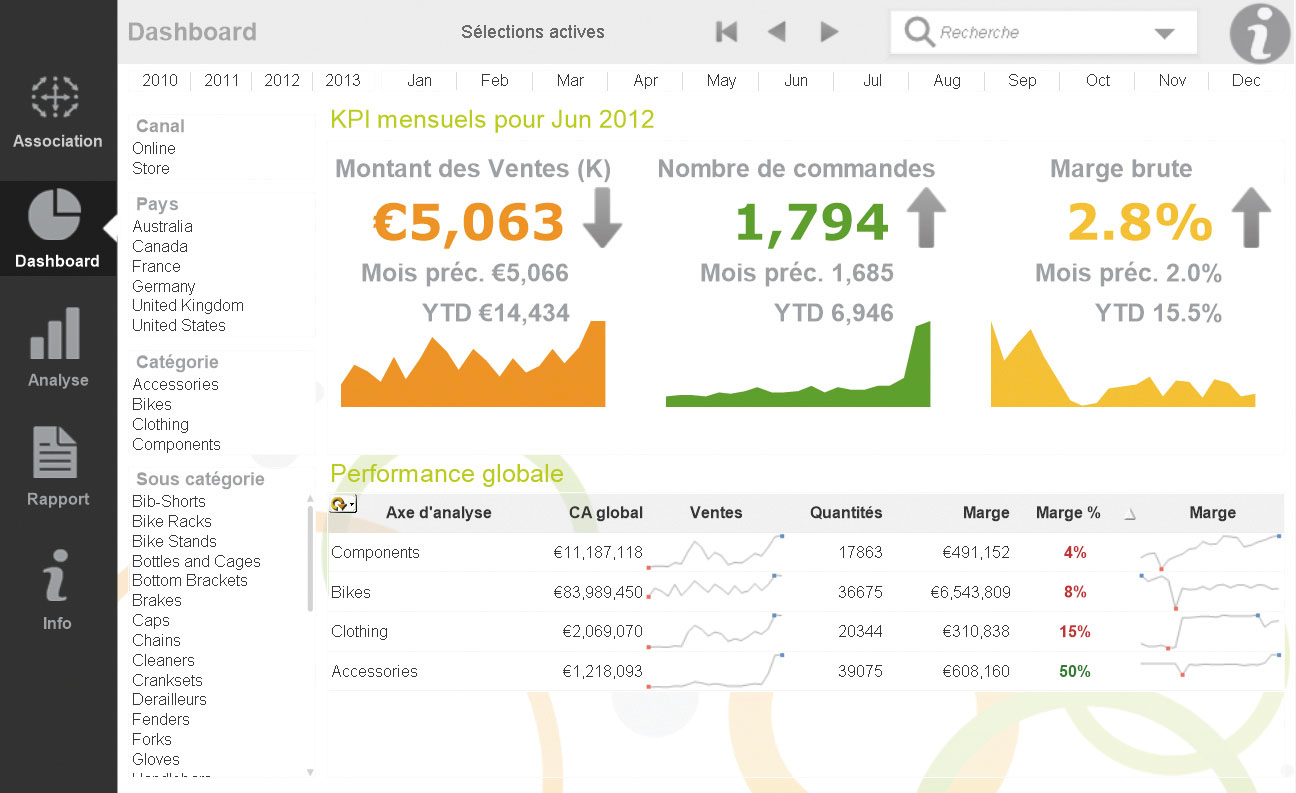1296x793 pixels.
Task: Select month May
Action: [721, 80]
